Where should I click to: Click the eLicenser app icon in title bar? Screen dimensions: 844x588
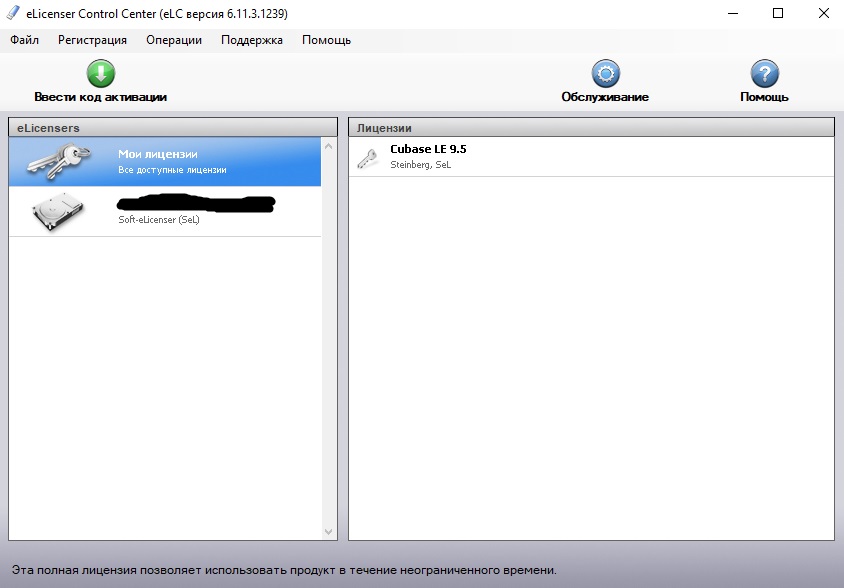coord(13,13)
